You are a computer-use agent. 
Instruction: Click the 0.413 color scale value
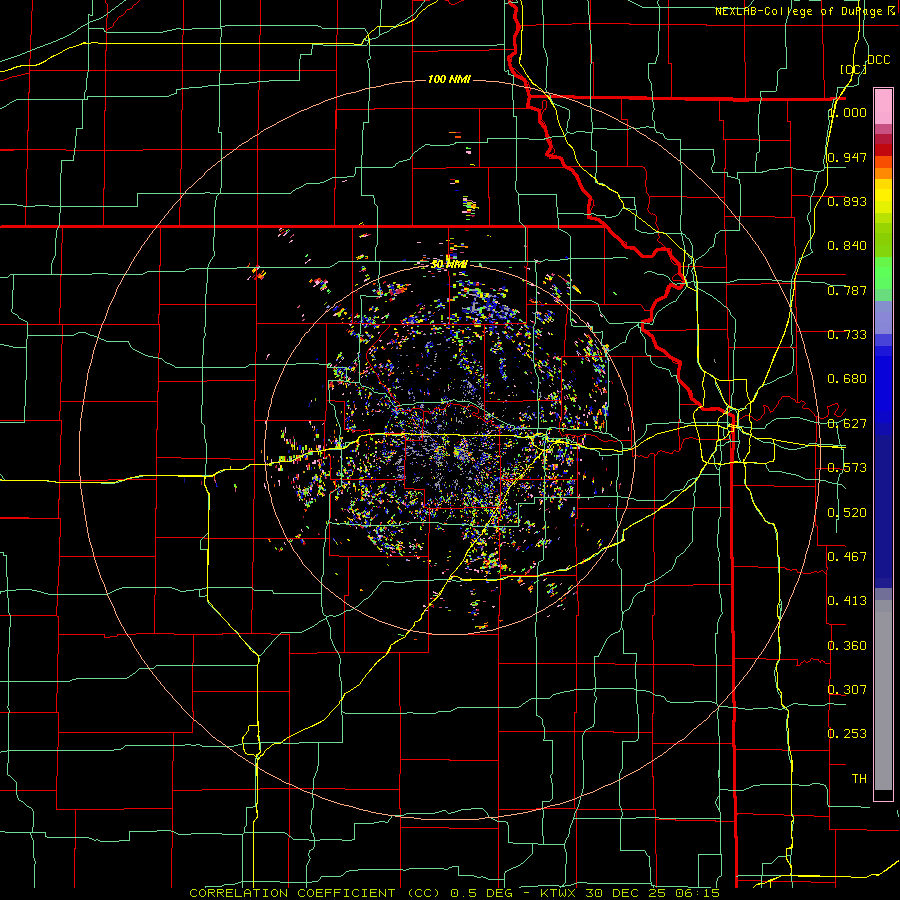click(x=847, y=601)
